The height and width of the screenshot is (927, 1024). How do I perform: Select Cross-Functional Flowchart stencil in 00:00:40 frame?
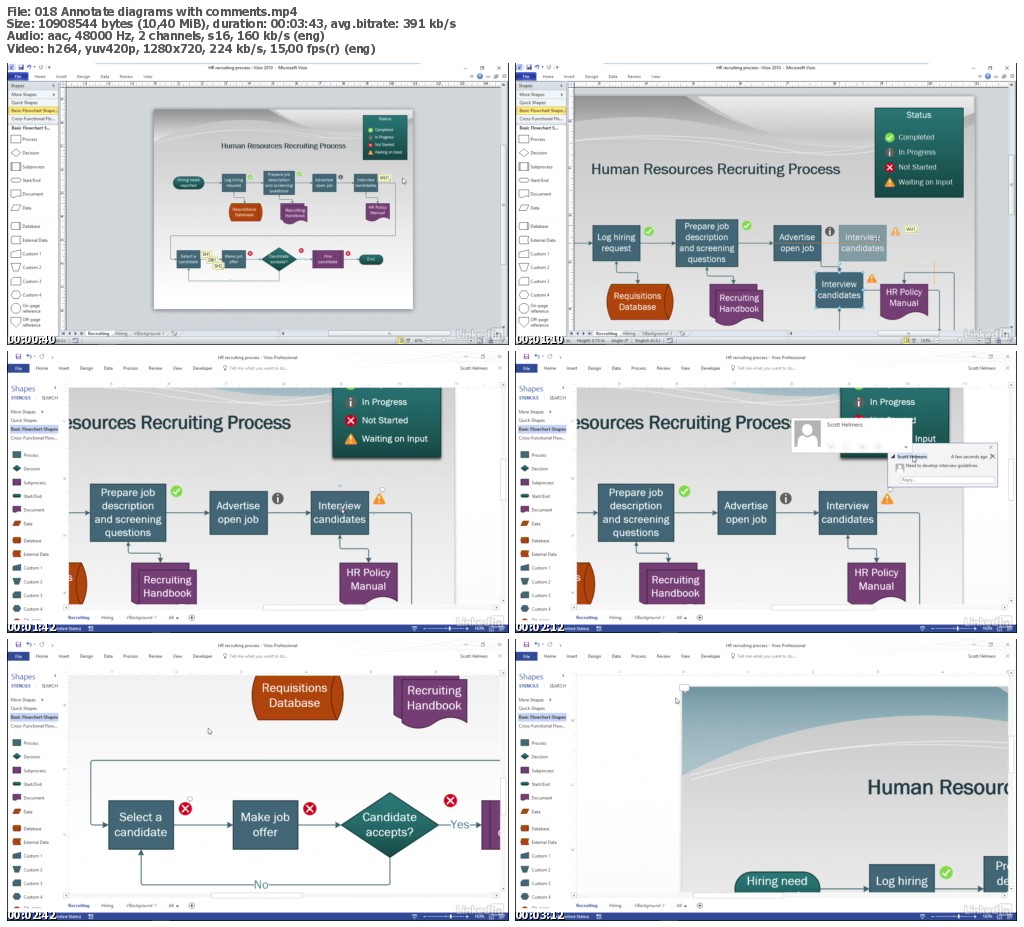33,119
